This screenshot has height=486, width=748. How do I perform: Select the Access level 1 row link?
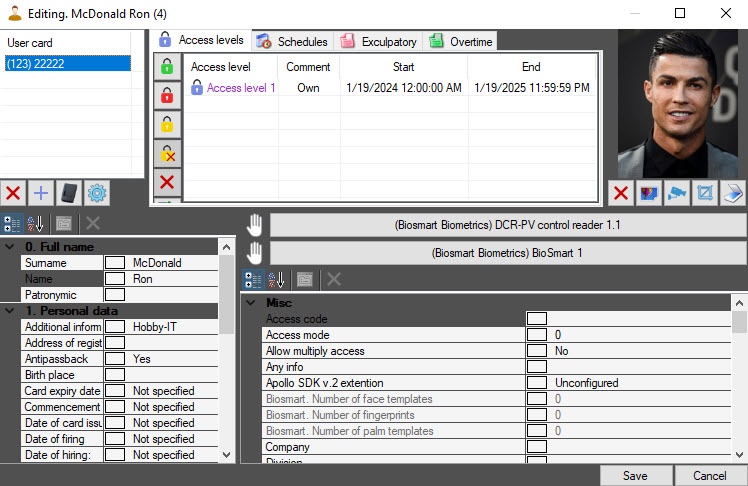pos(241,88)
